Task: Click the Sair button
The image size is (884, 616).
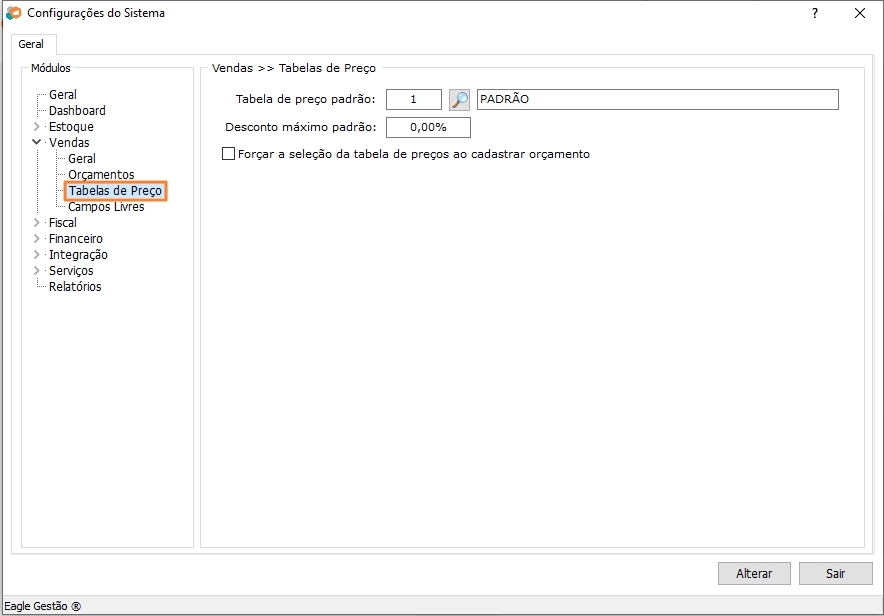Action: pyautogui.click(x=835, y=573)
